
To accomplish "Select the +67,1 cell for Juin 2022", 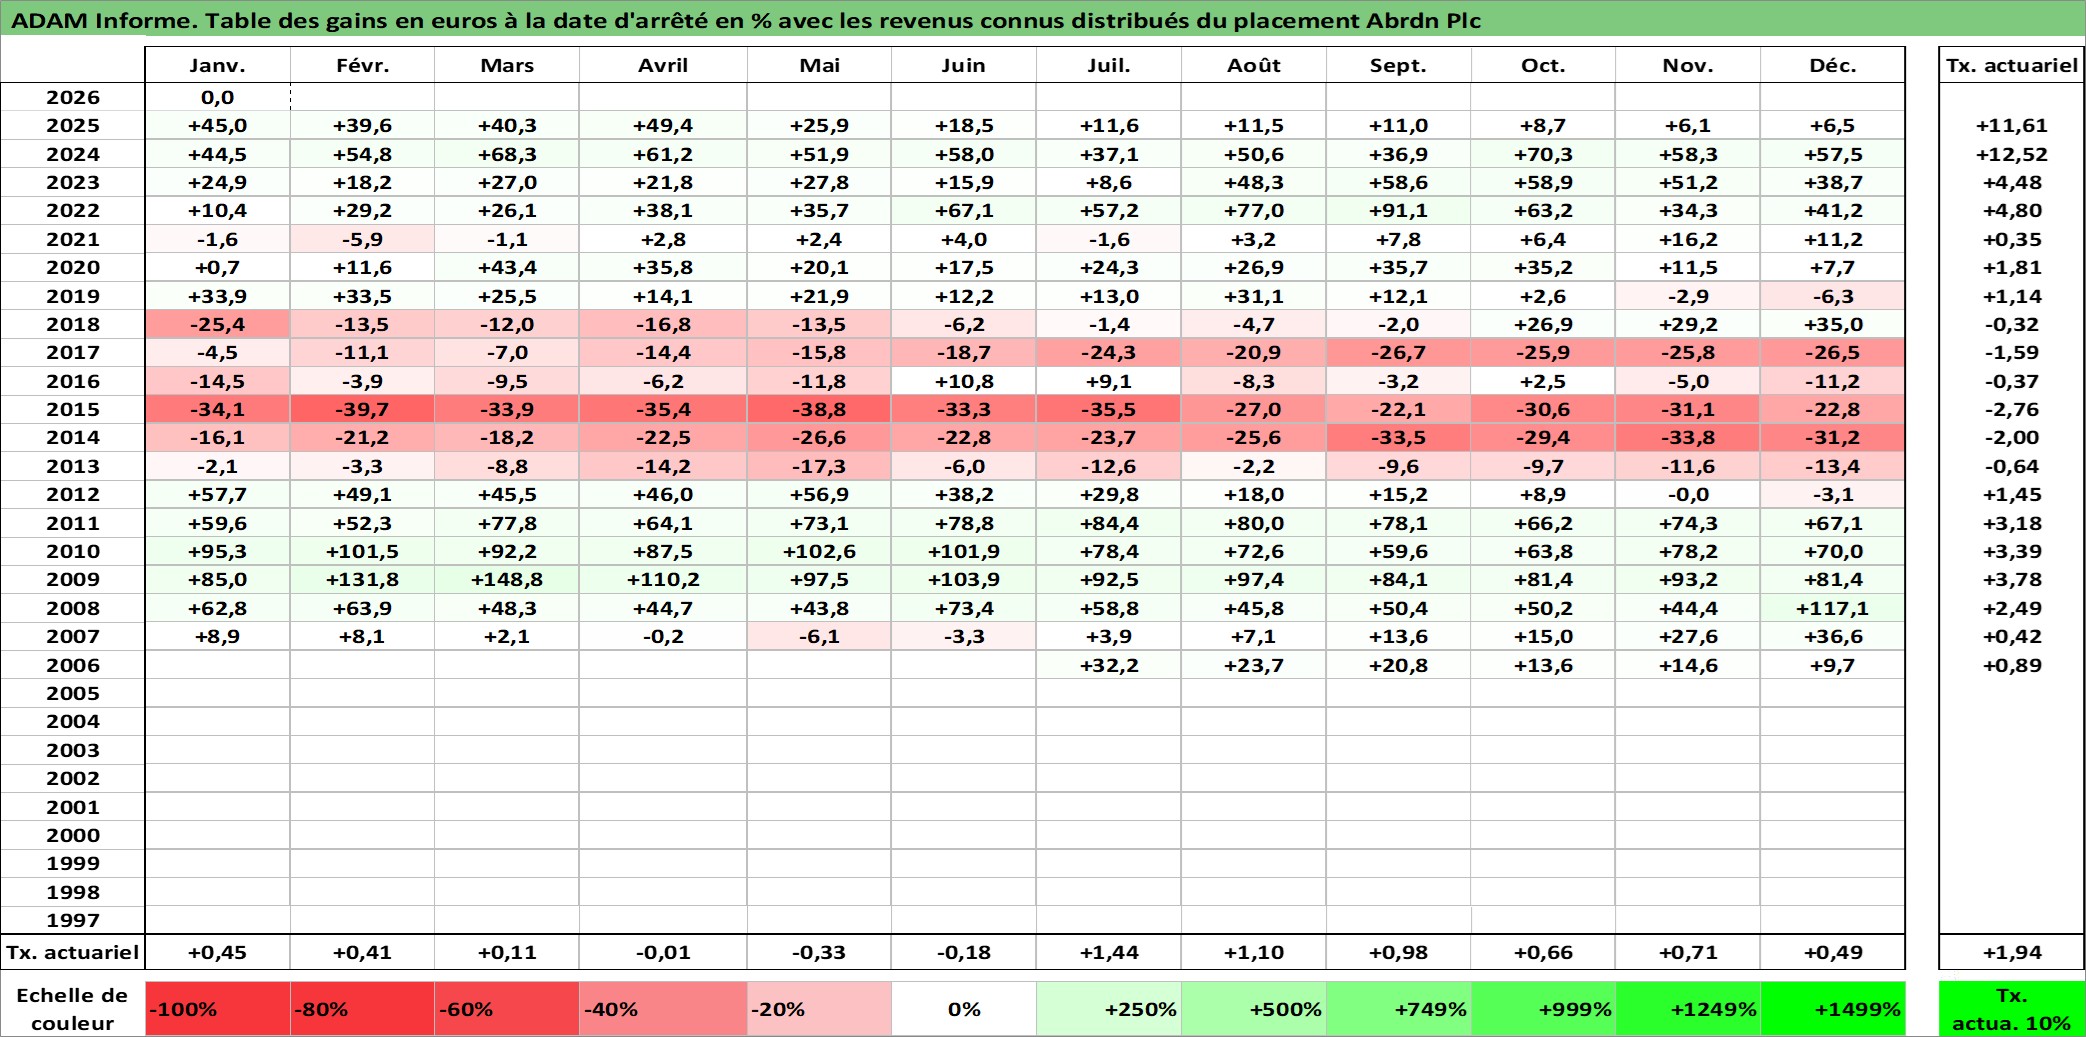I will point(964,210).
